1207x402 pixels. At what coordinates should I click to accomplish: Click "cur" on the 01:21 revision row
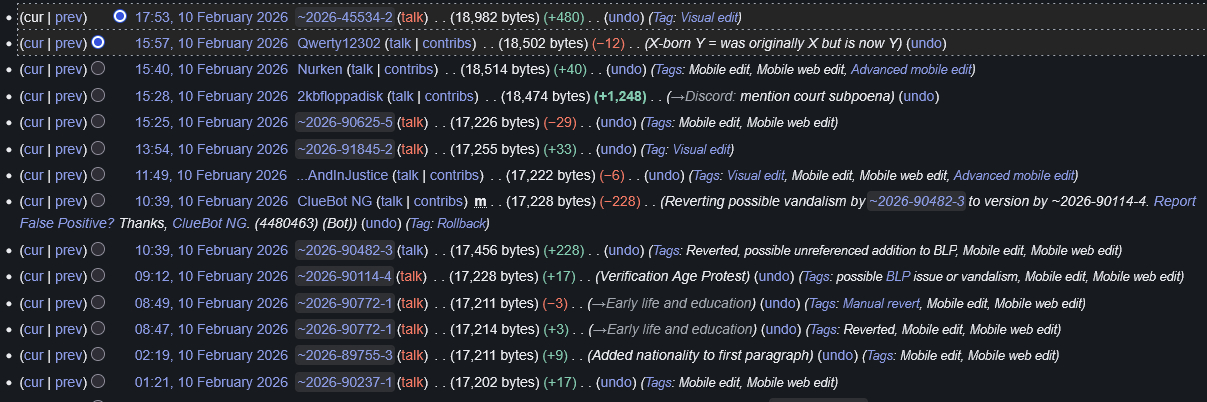[x=32, y=382]
